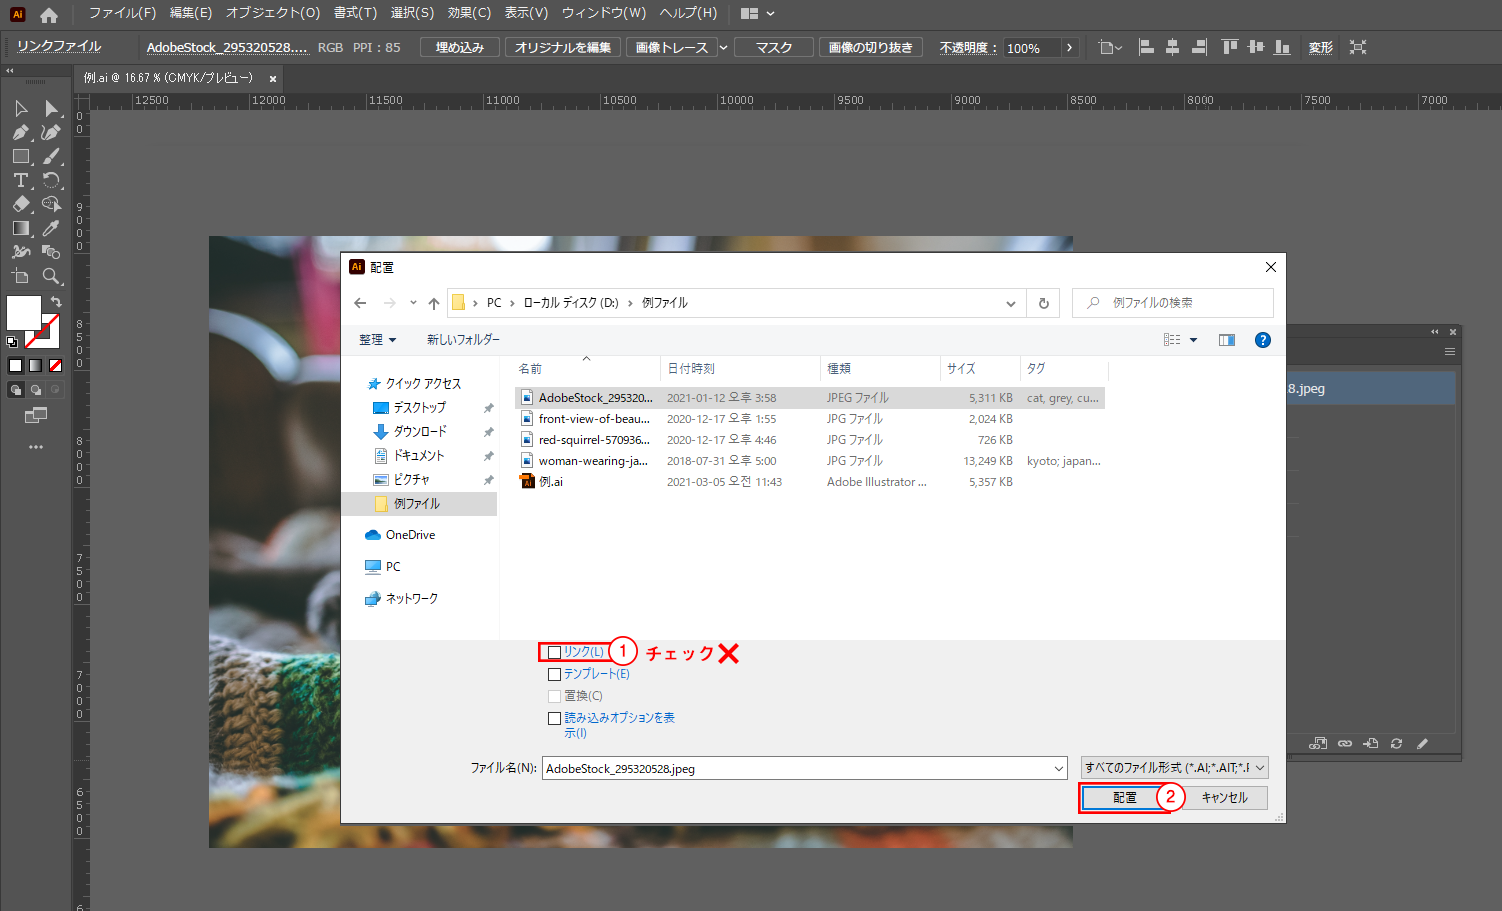
Task: Click the 埋め込み button
Action: pos(460,47)
